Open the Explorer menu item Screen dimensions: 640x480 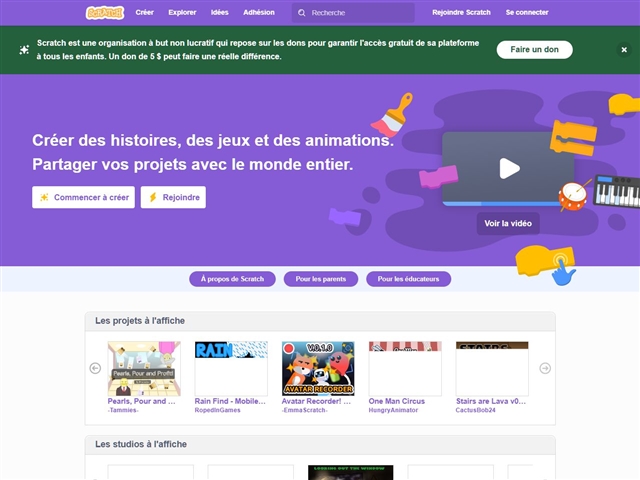point(182,13)
